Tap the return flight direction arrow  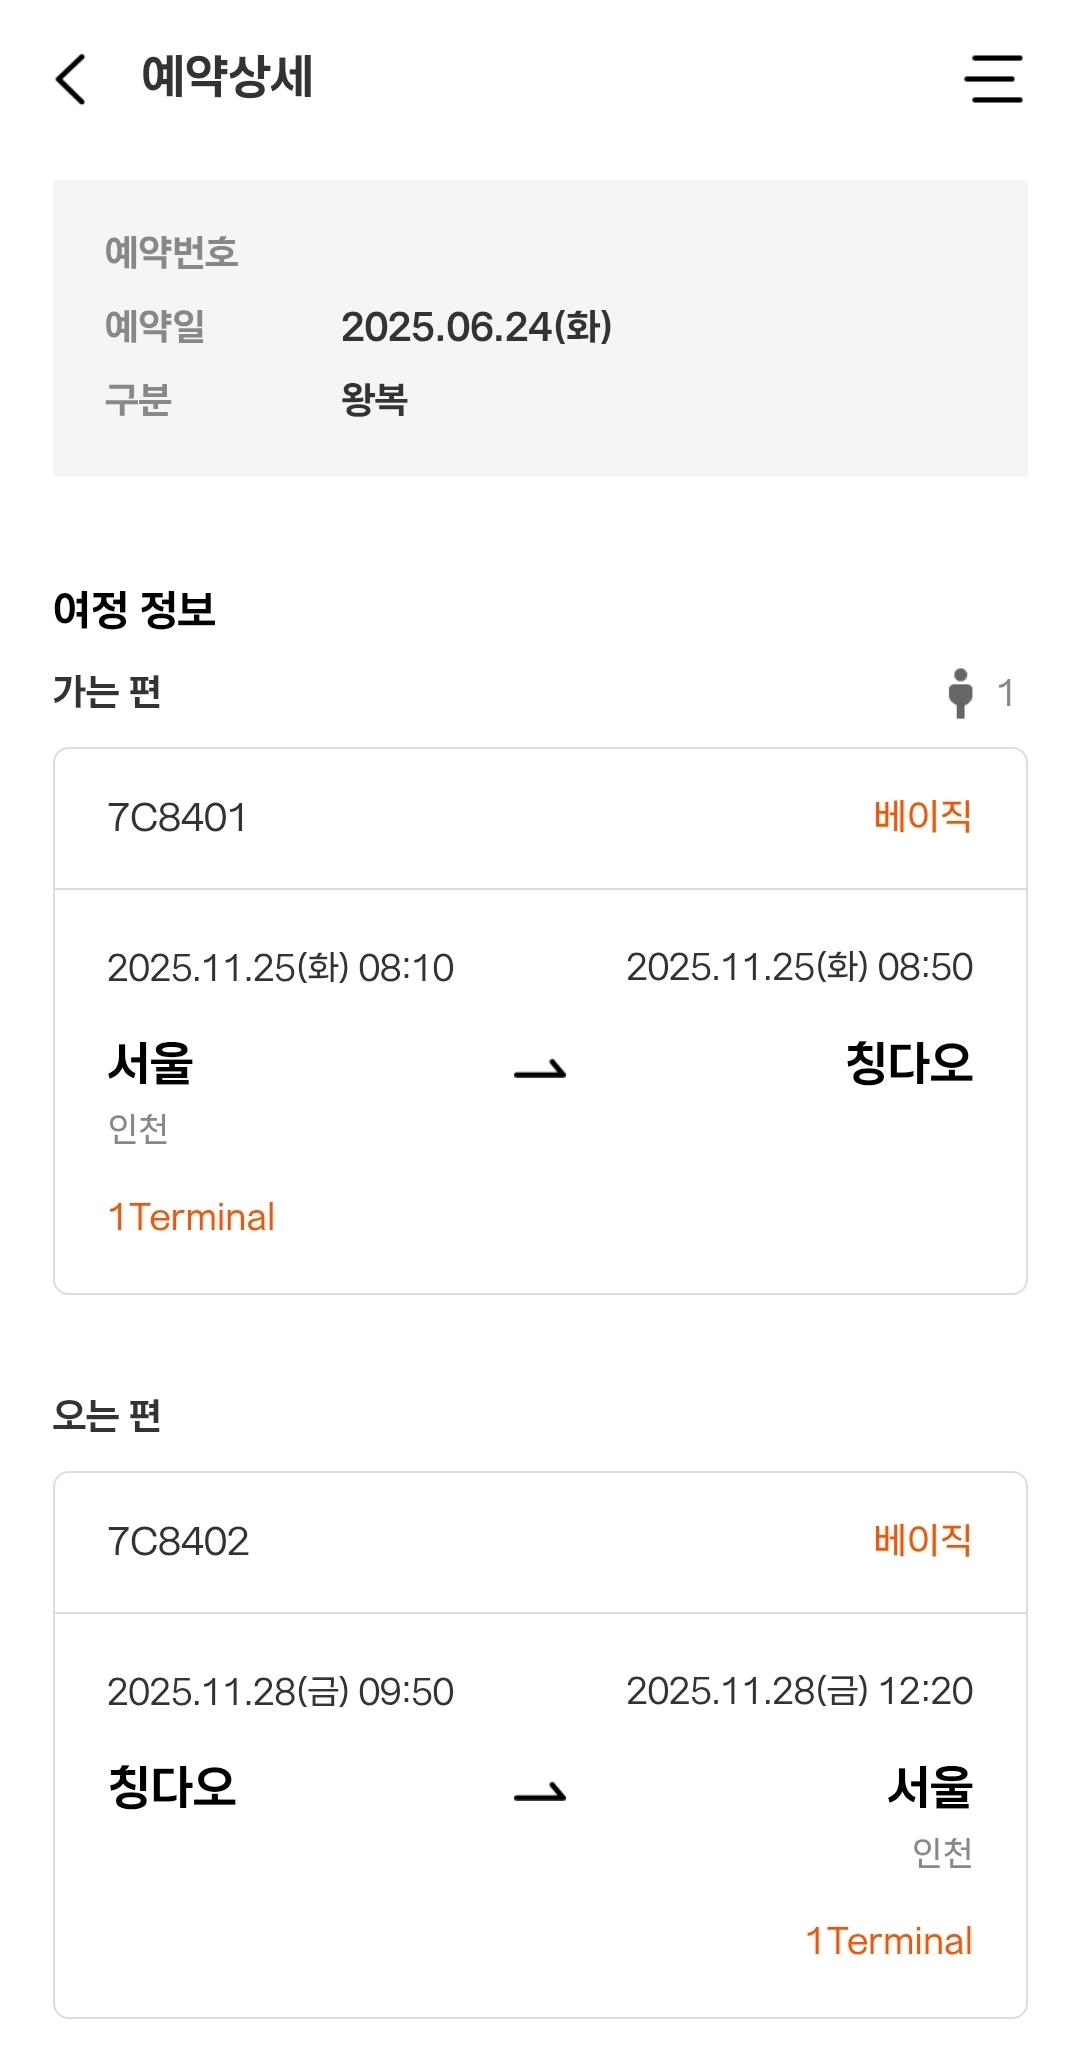540,1795
